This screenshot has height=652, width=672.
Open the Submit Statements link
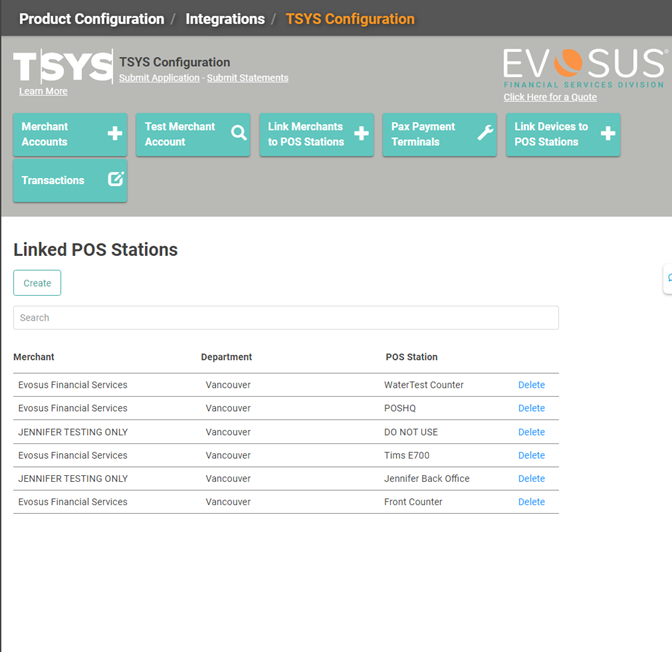tap(248, 78)
